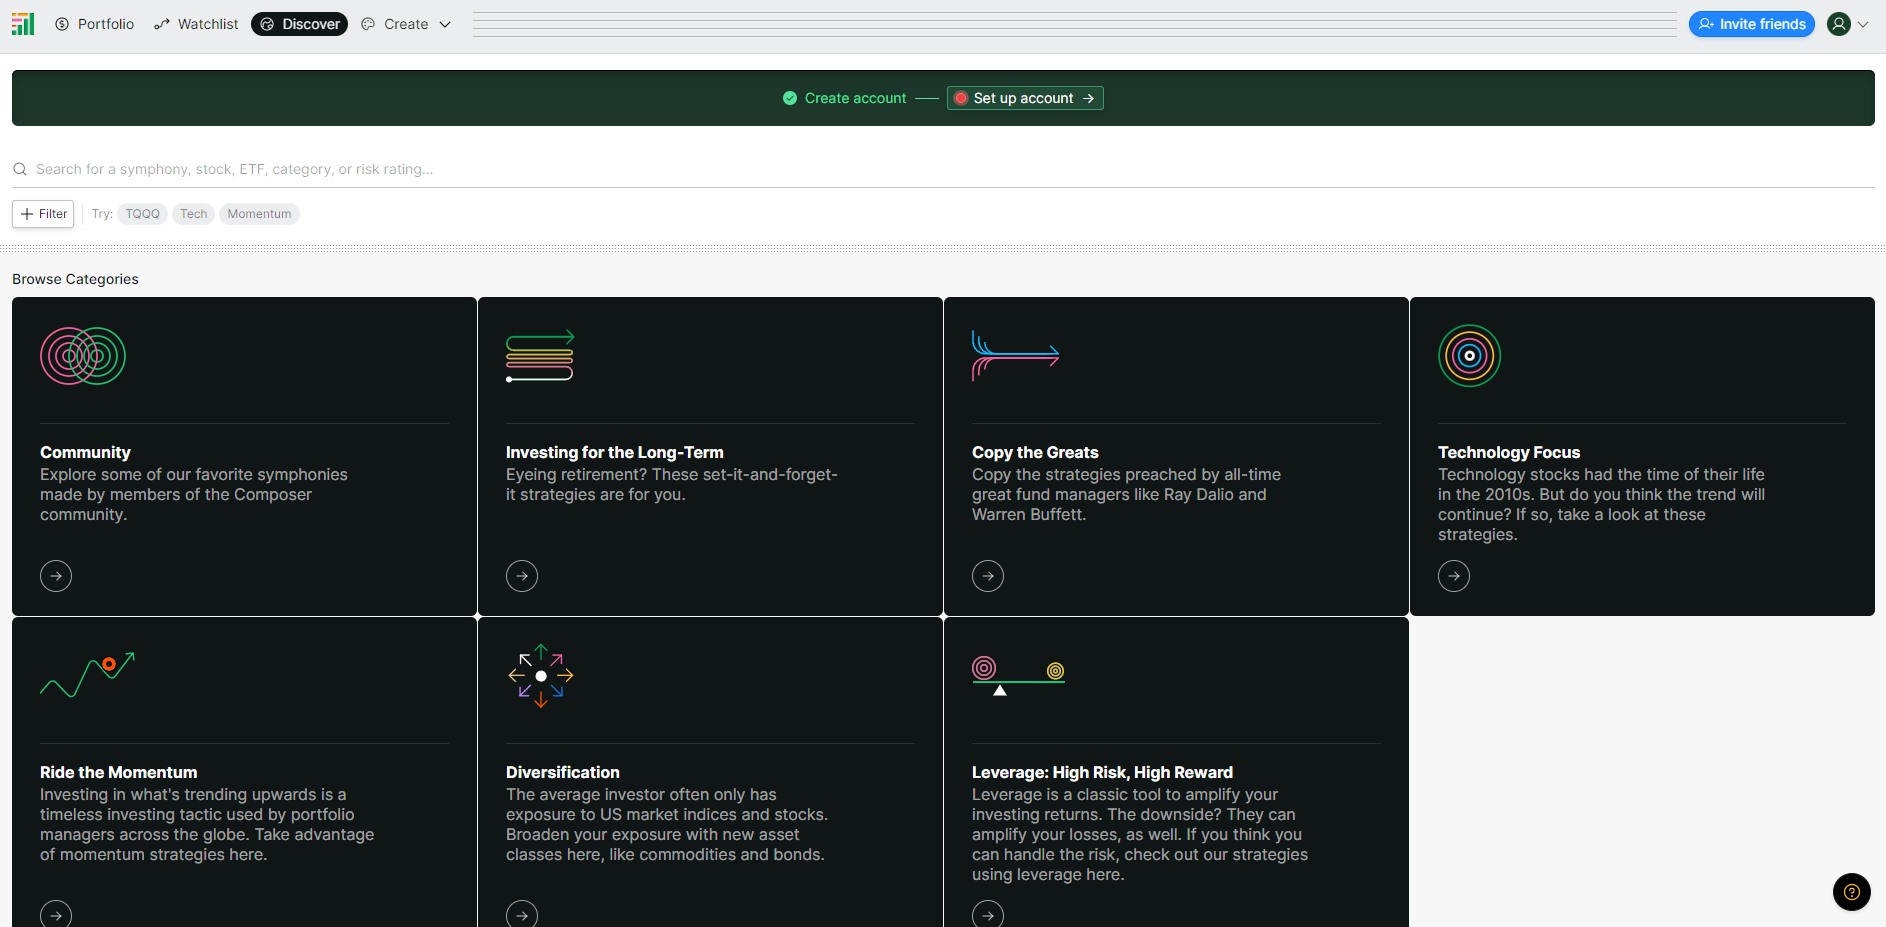Click the Ride the Momentum chart icon
1886x927 pixels.
click(87, 675)
